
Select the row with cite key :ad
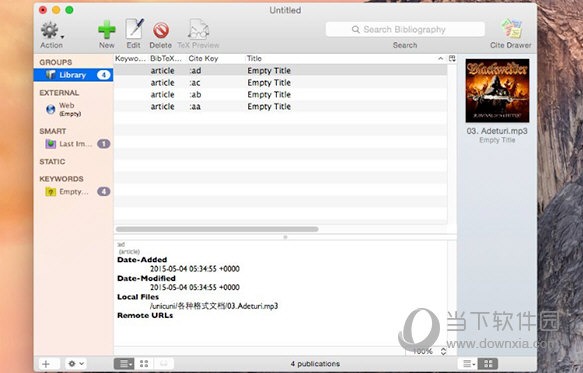point(280,71)
